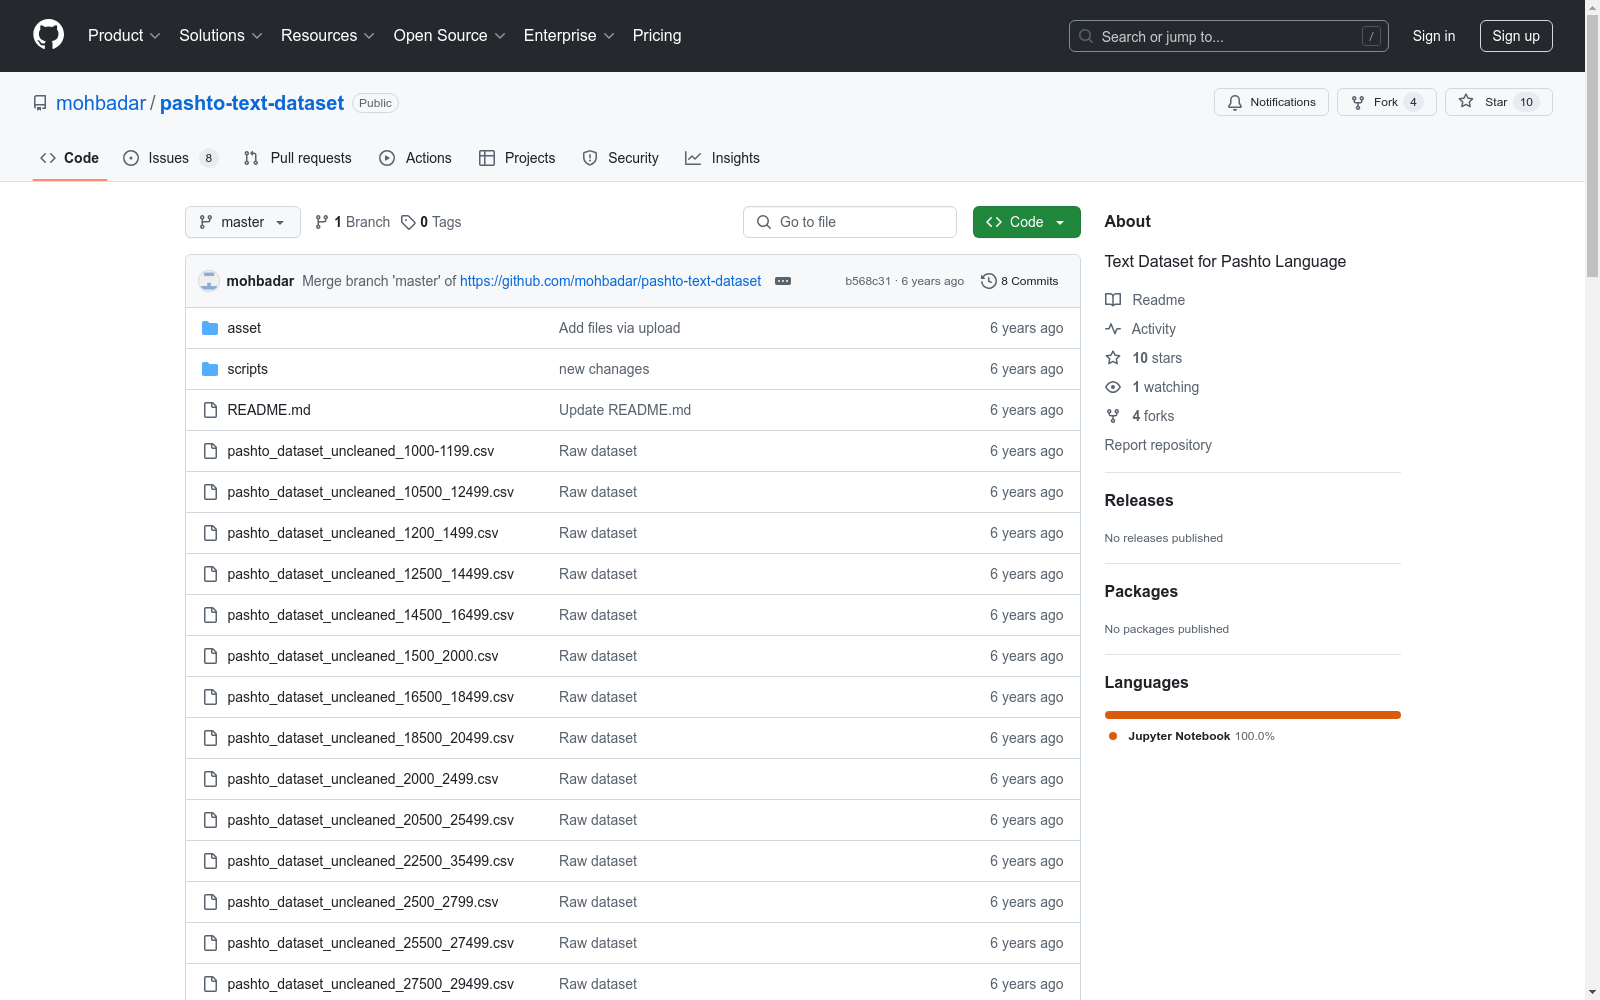This screenshot has height=1000, width=1600.
Task: Click the tag icon next to 0 Tags
Action: pos(408,222)
